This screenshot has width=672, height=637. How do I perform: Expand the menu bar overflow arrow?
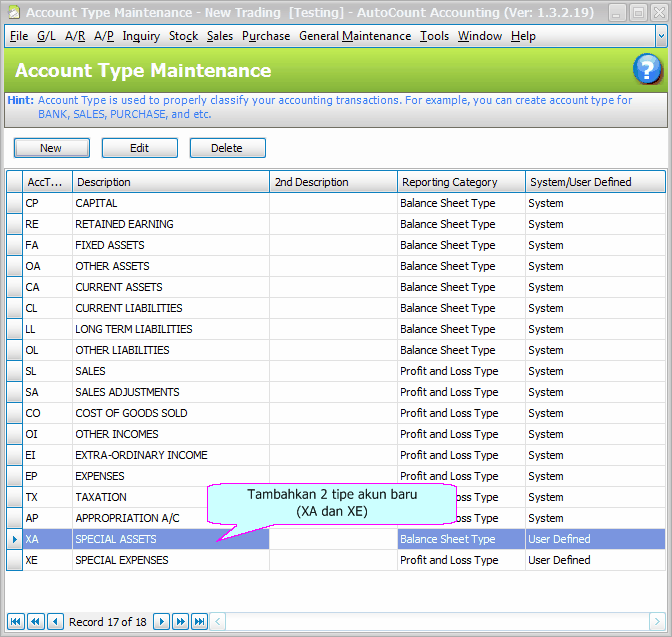661,36
